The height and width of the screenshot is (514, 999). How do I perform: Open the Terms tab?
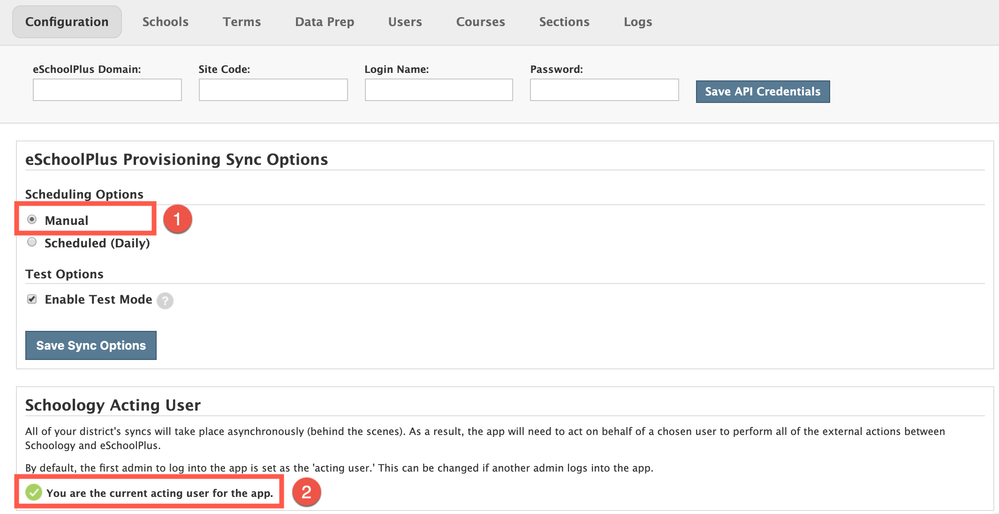241,22
